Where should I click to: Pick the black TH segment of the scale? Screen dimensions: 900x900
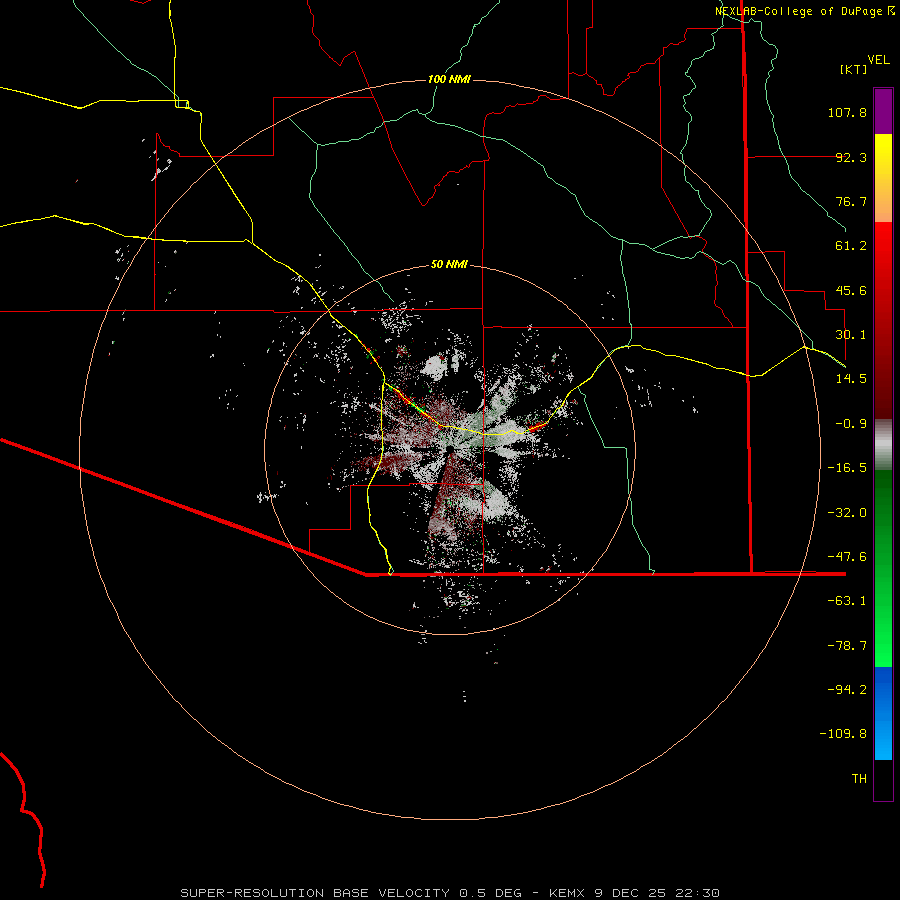click(883, 780)
